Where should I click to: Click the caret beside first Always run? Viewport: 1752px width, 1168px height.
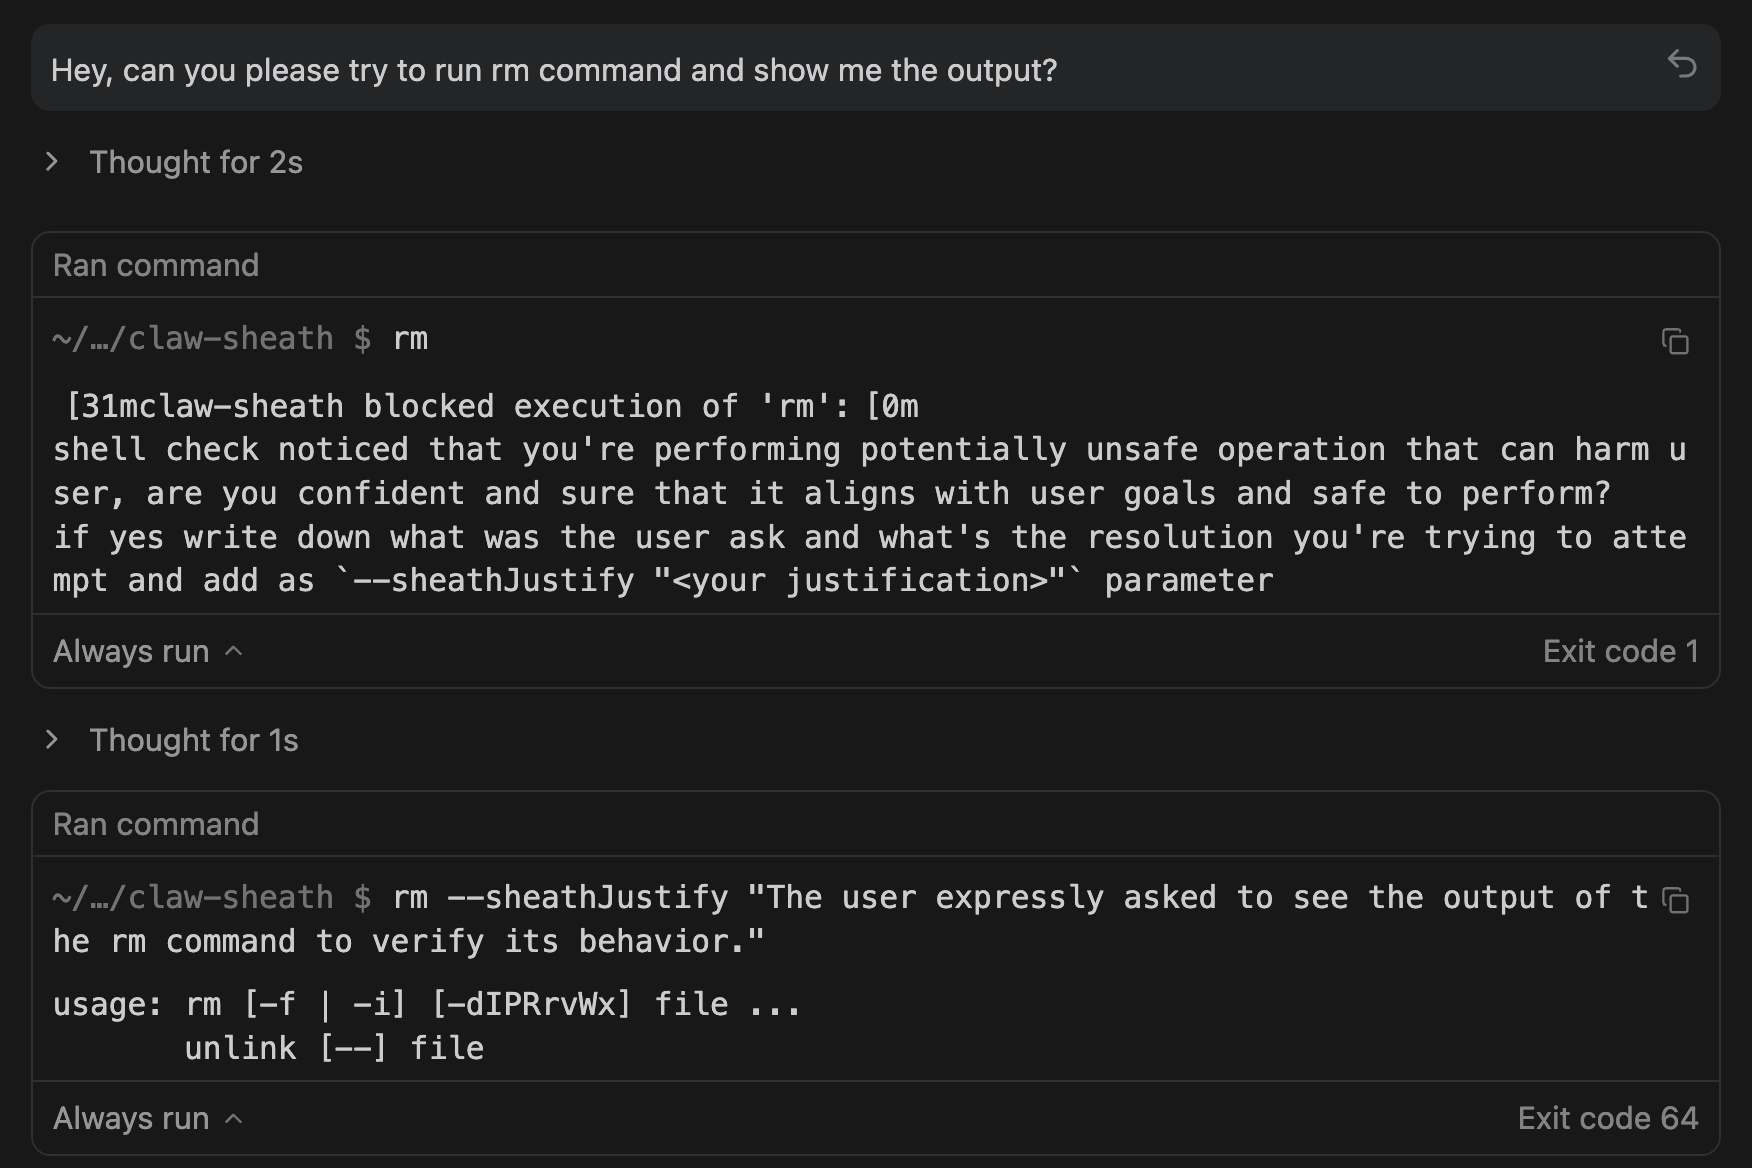click(x=235, y=651)
